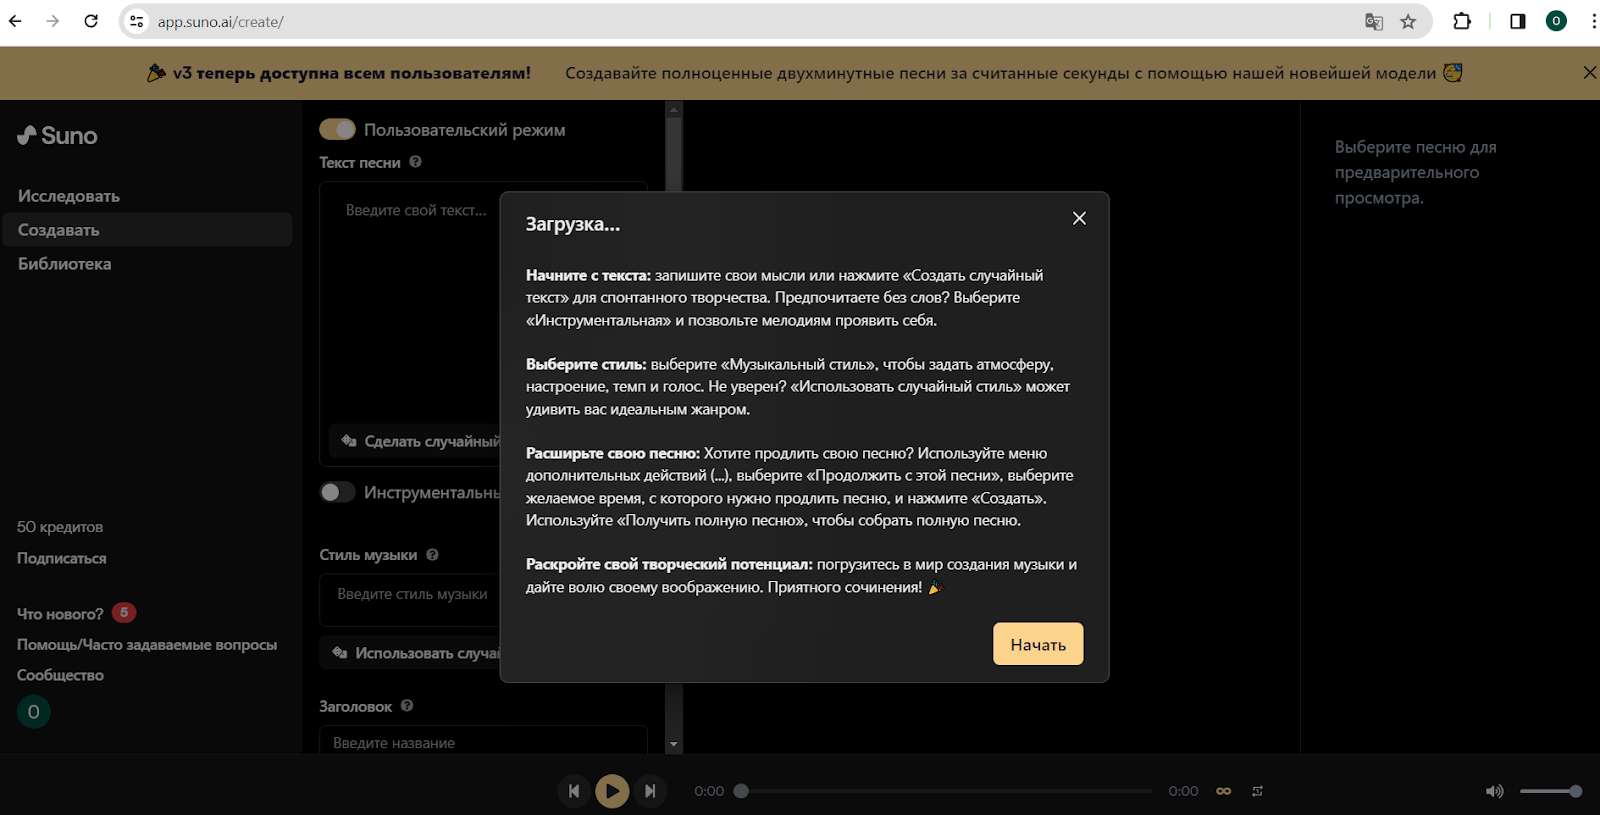Reload the page
Screen dimensions: 1600x815
click(x=91, y=21)
